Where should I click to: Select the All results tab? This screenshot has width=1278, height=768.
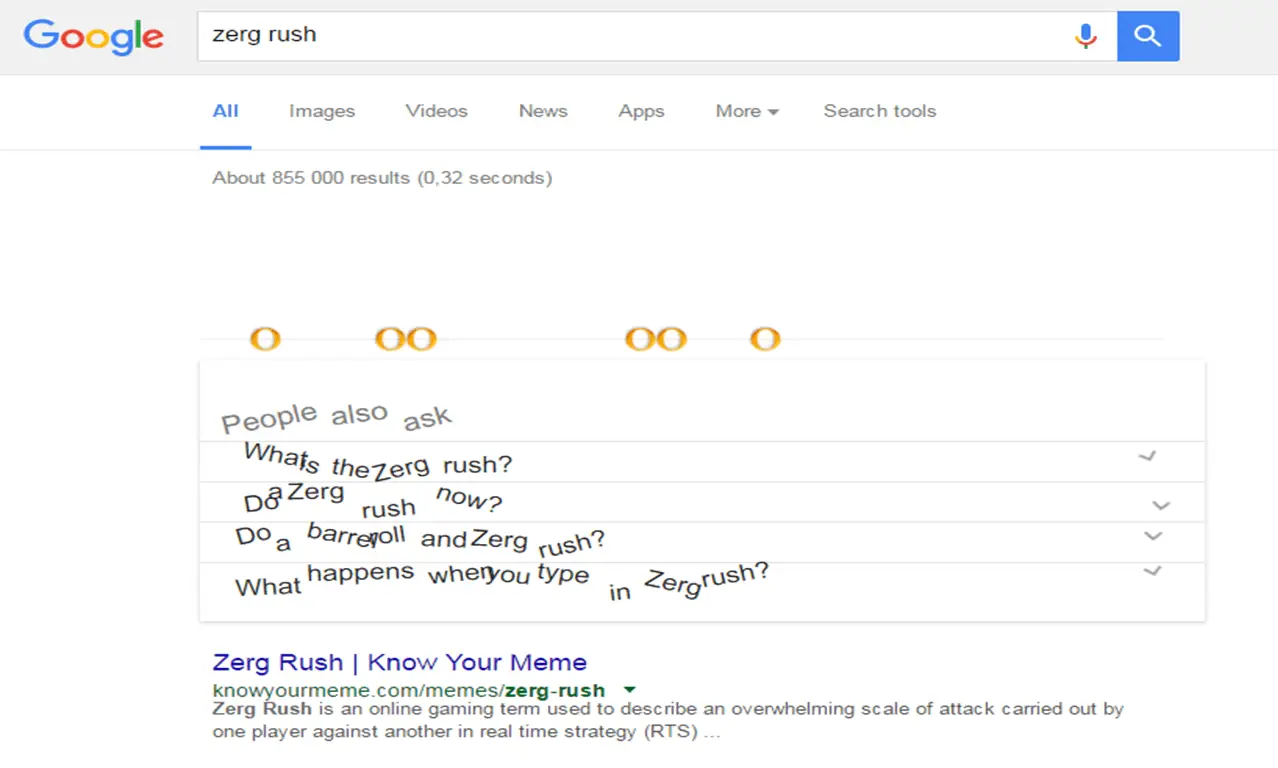click(x=225, y=111)
